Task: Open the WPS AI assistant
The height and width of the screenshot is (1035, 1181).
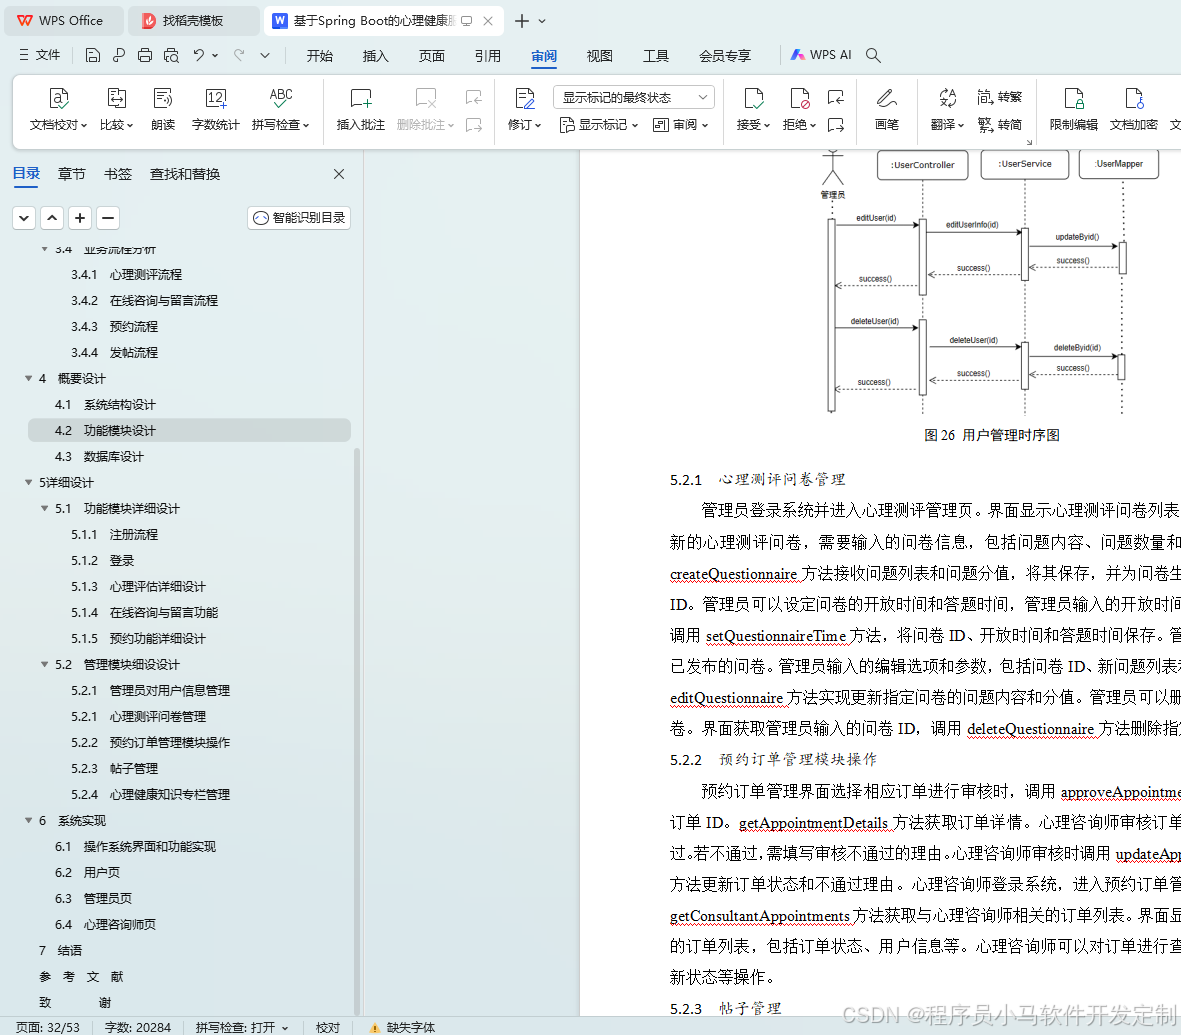Action: click(x=820, y=55)
